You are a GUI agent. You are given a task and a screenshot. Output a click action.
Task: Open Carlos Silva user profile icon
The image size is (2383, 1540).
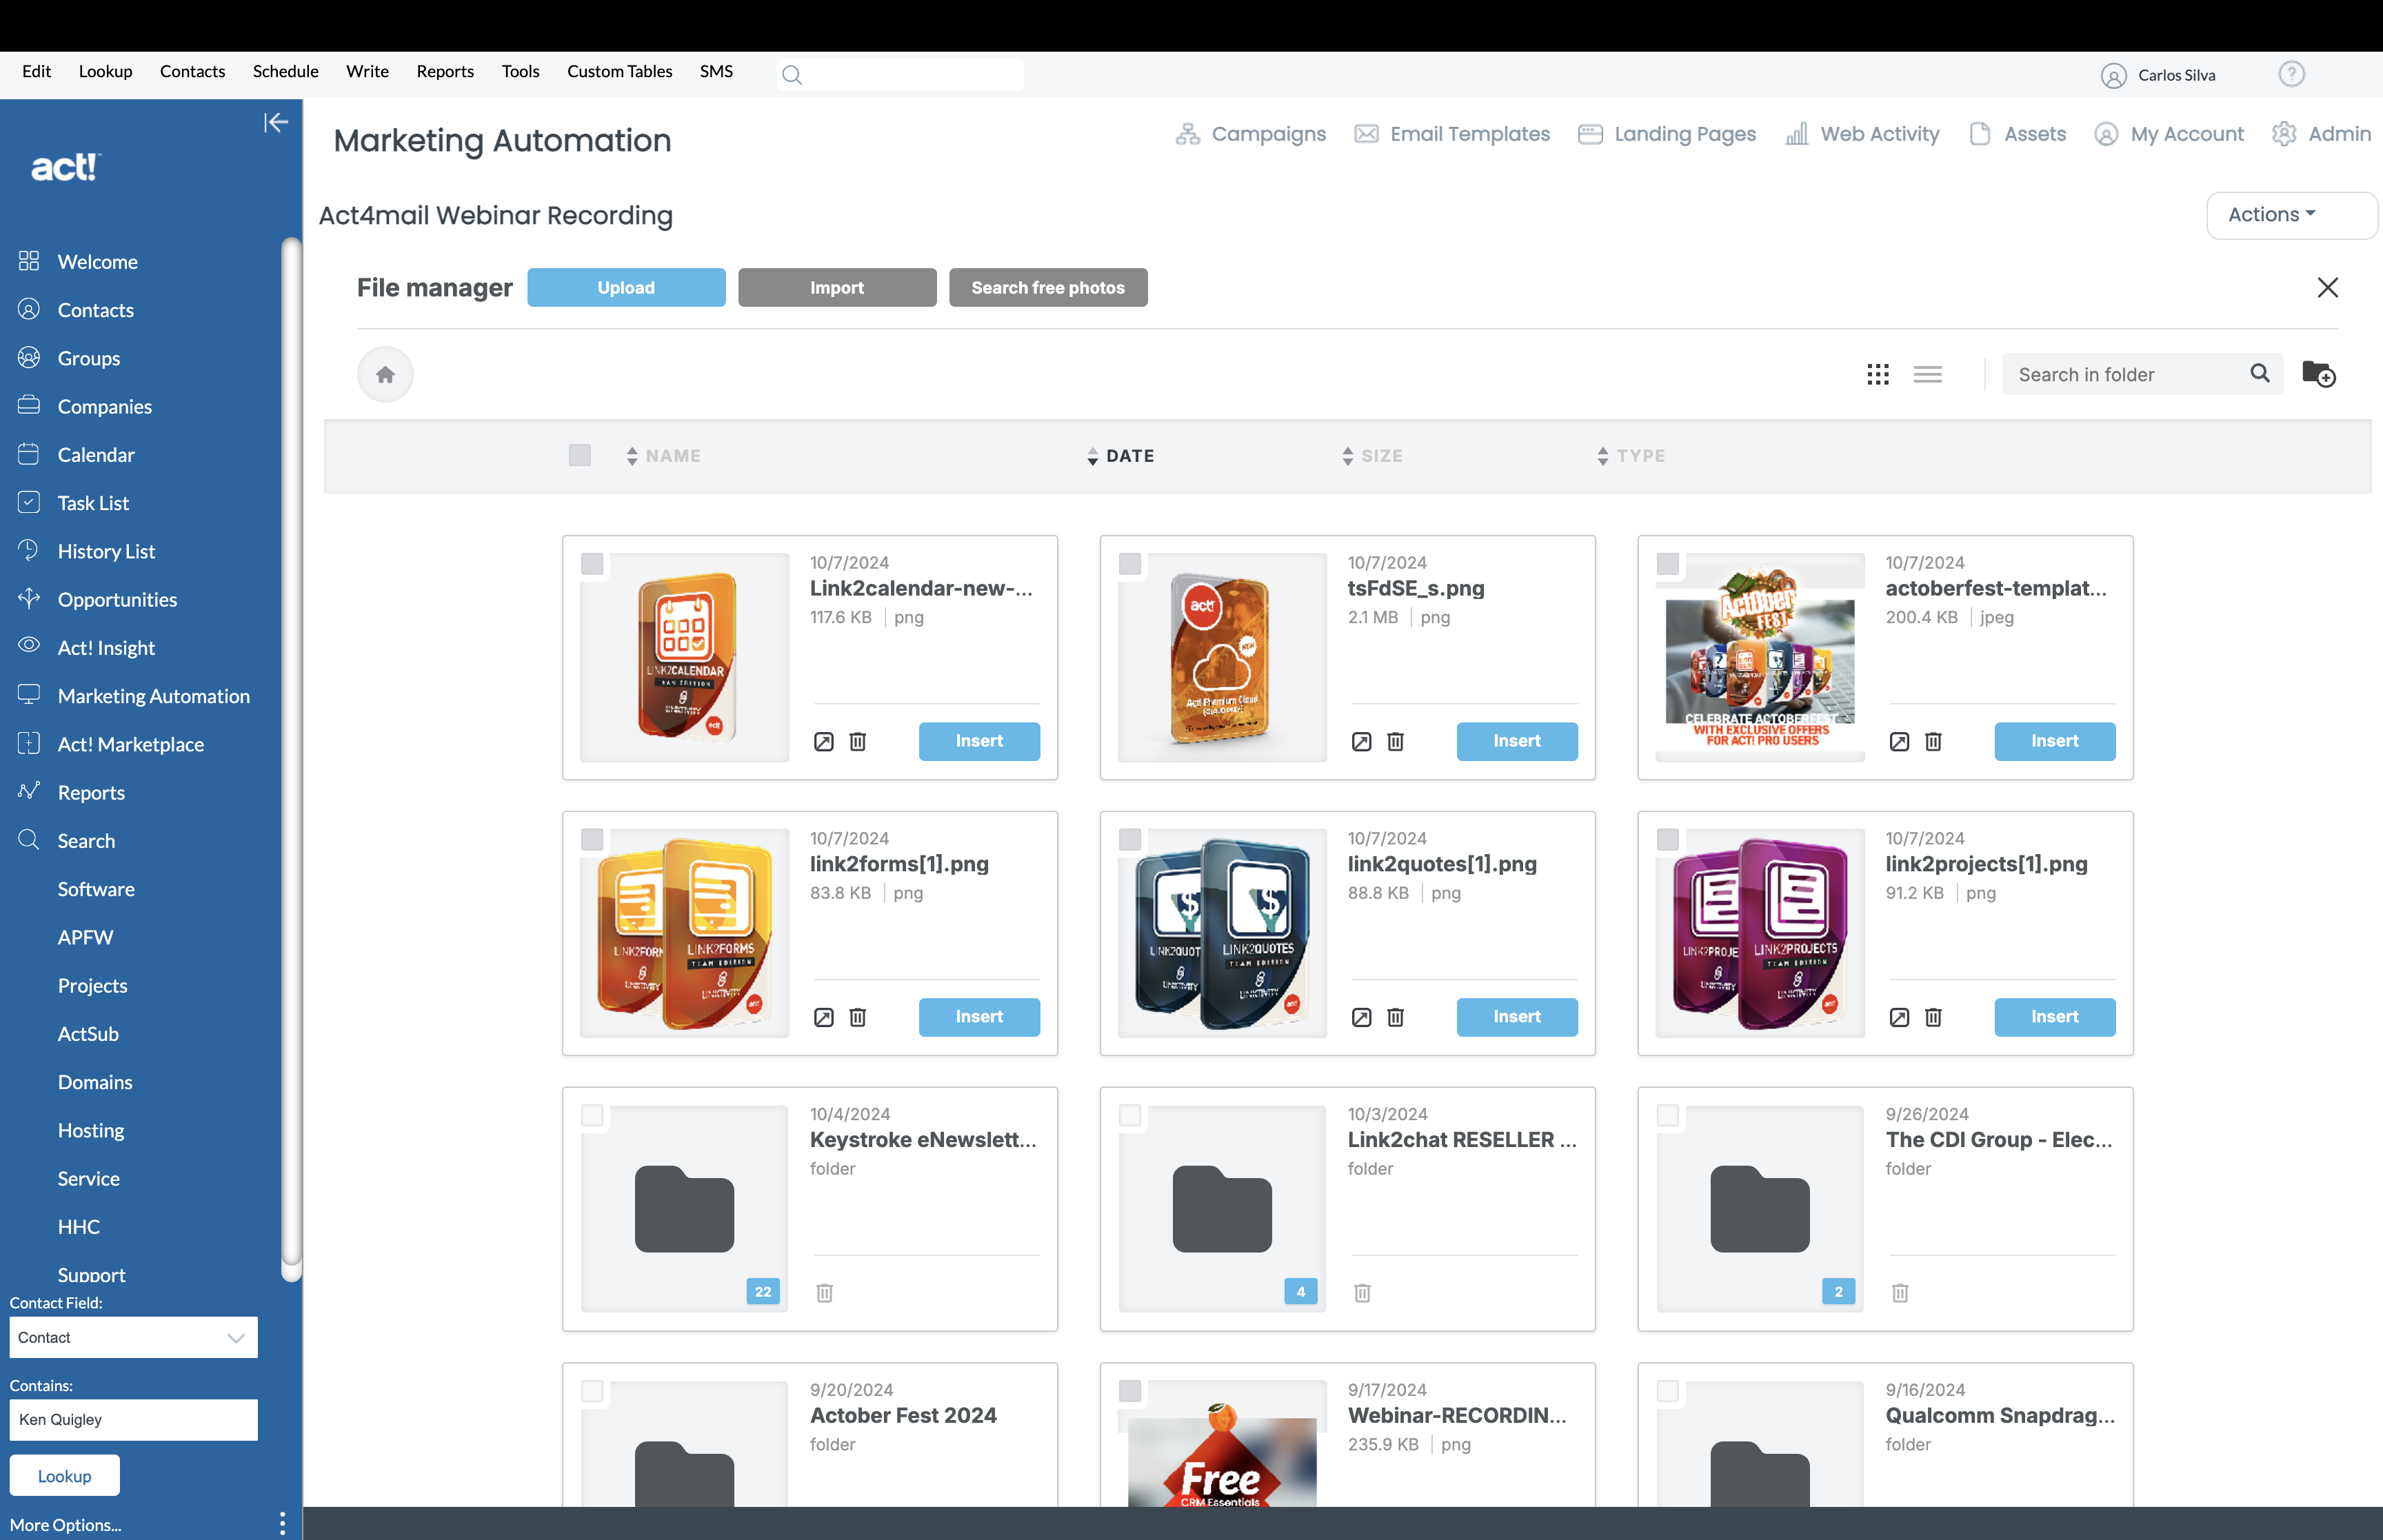(x=2113, y=75)
